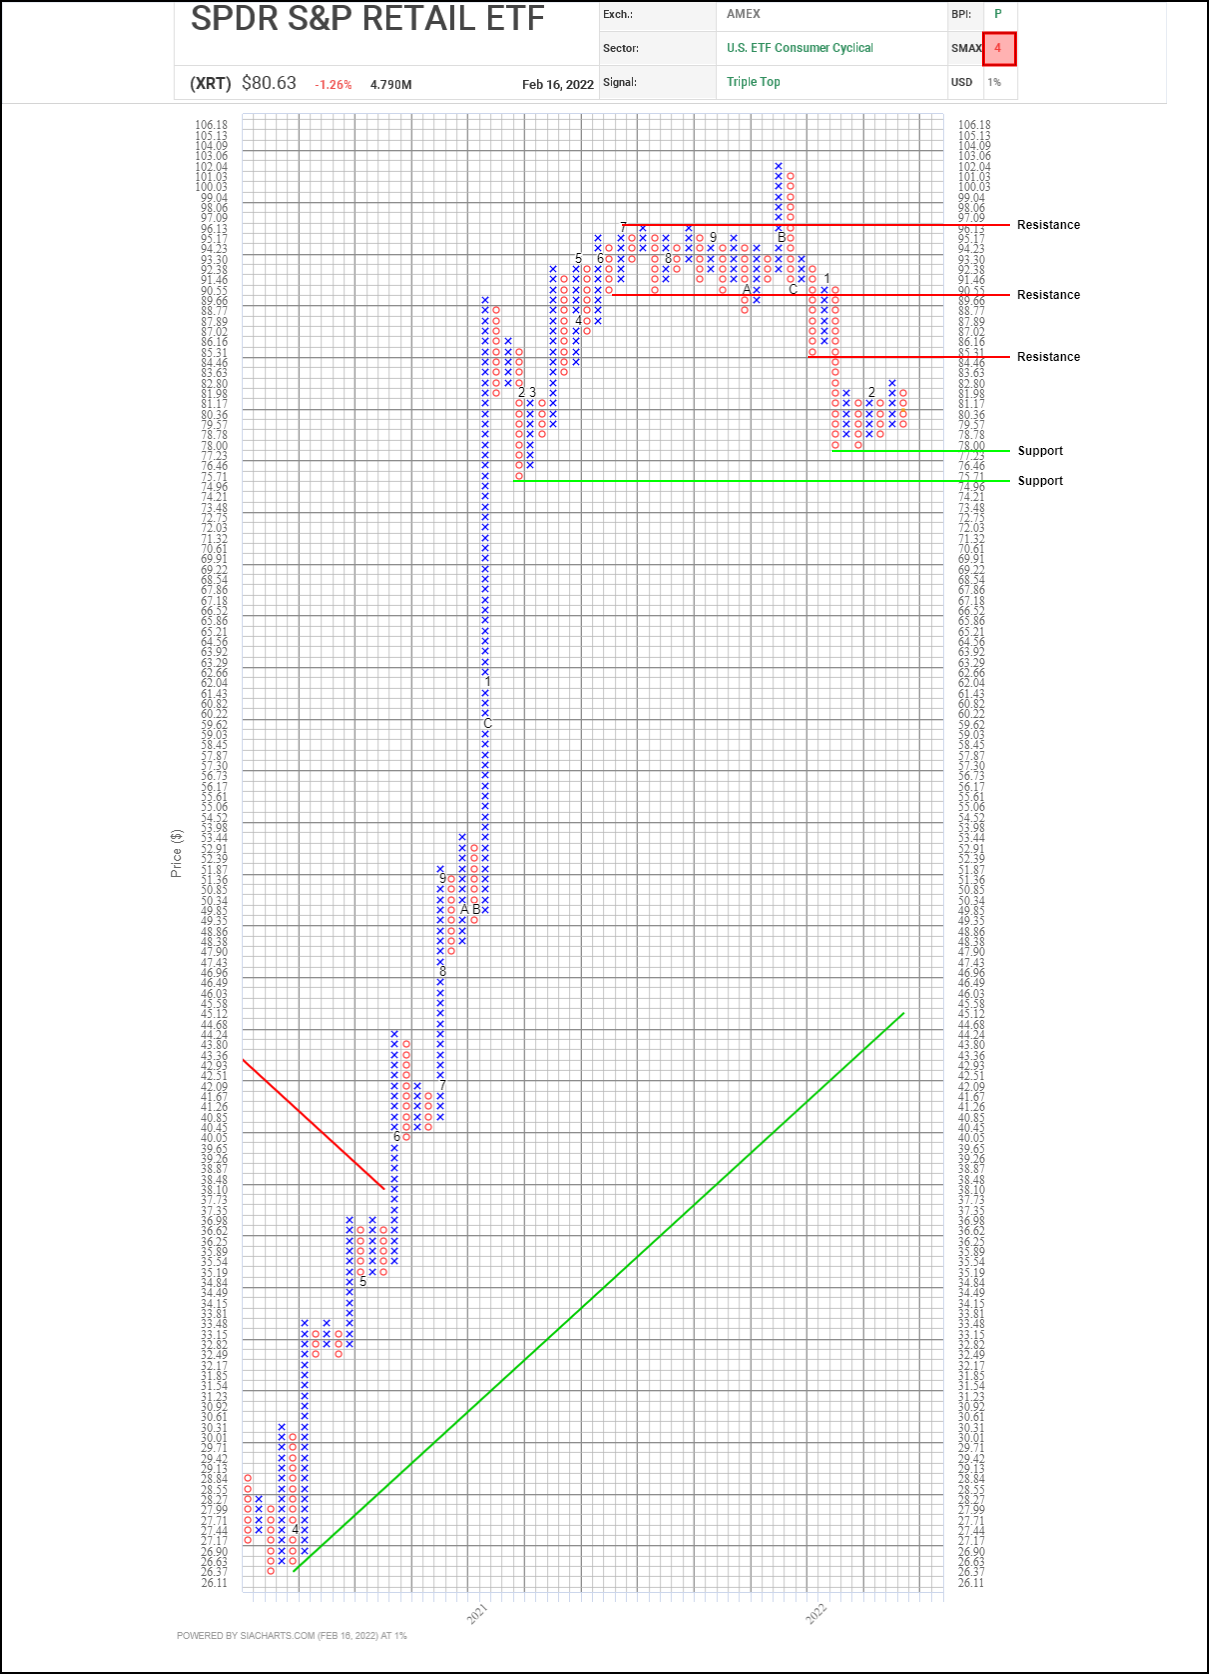
Task: Click the 2021 x-axis year label
Action: coord(478,1614)
